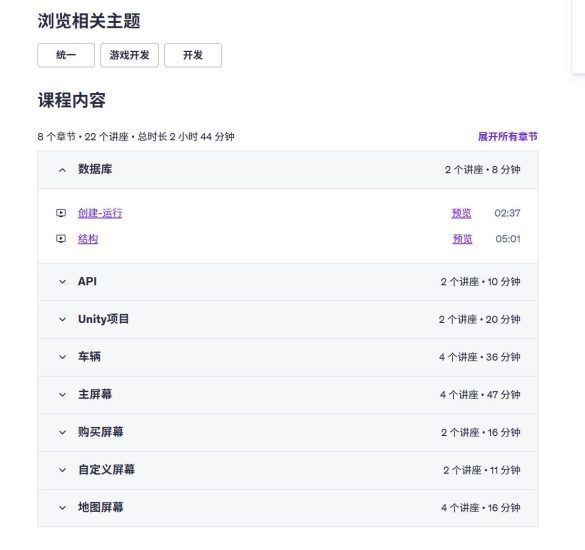
Task: Preview the 结构 lecture via 预览
Action: [x=463, y=239]
